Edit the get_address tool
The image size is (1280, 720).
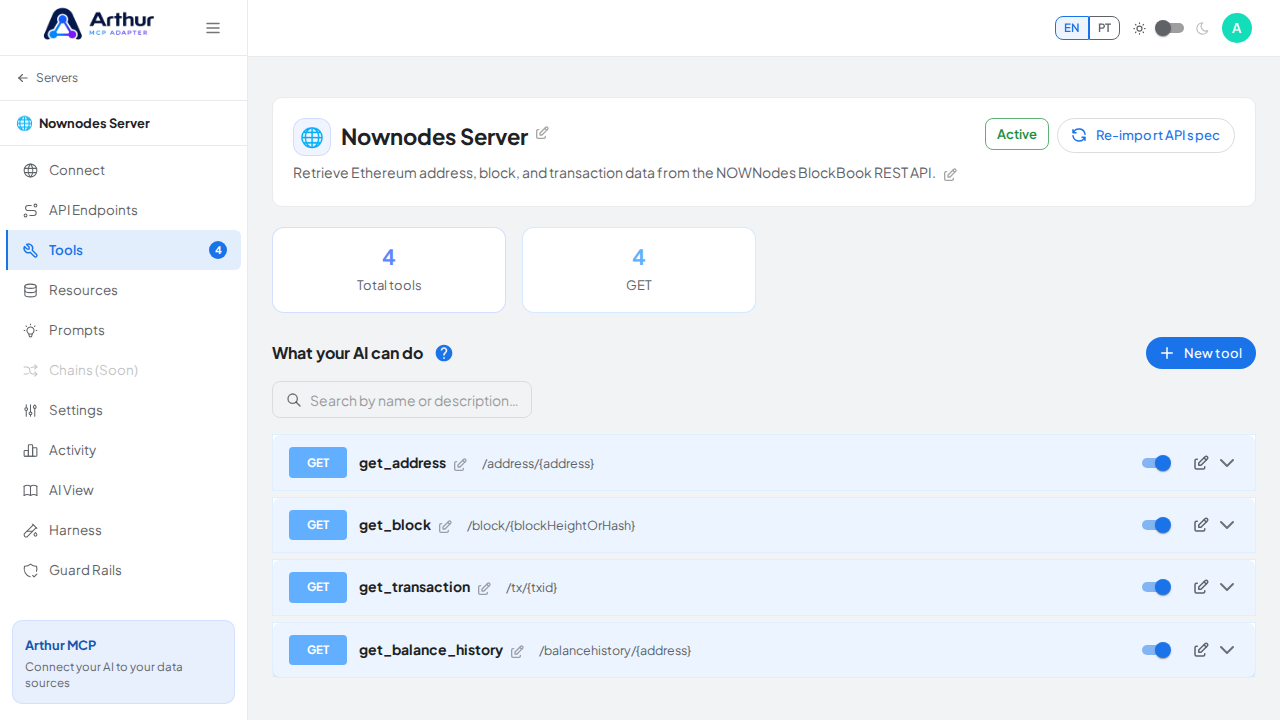(1201, 463)
